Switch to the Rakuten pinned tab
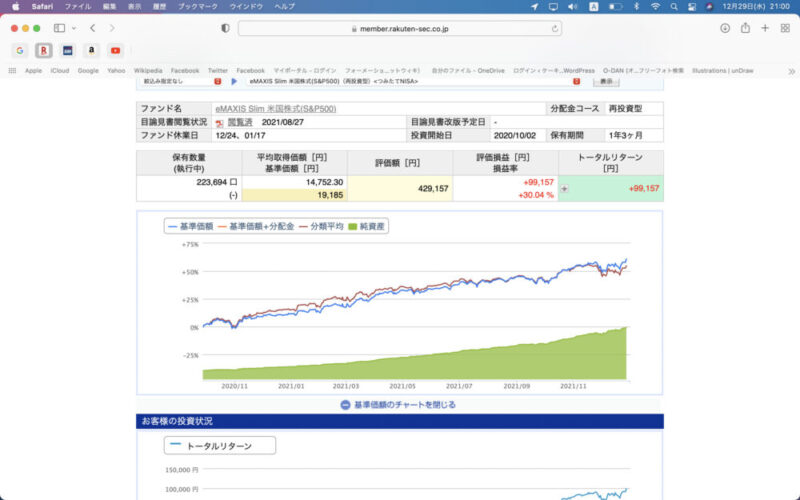Screen dimensions: 800x500 (x=44, y=50)
